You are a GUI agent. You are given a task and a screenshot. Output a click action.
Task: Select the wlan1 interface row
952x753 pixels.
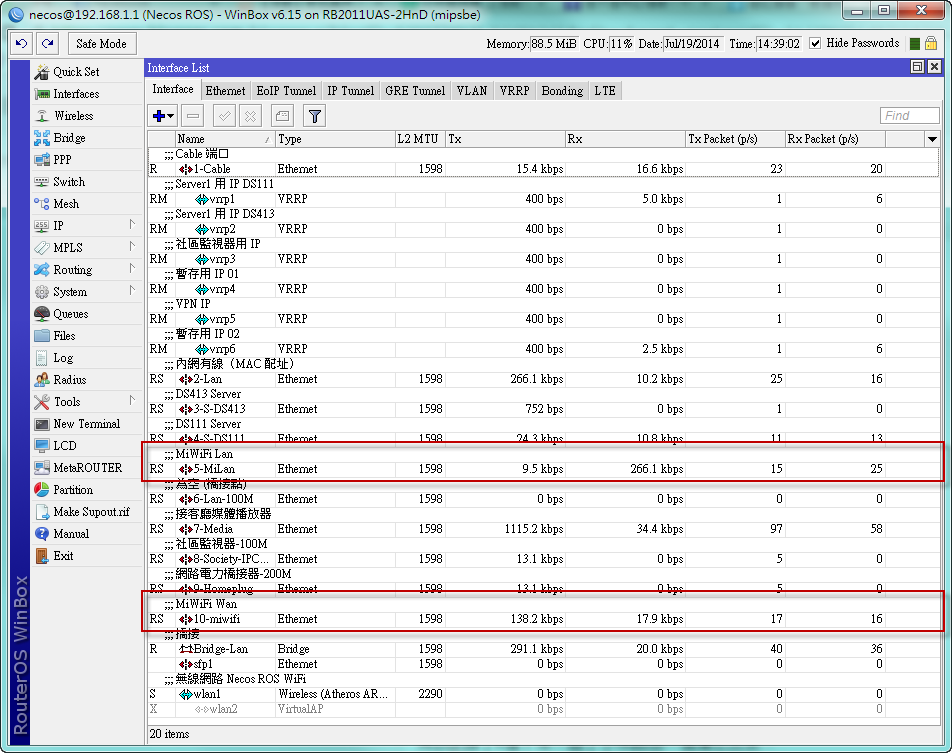point(543,694)
